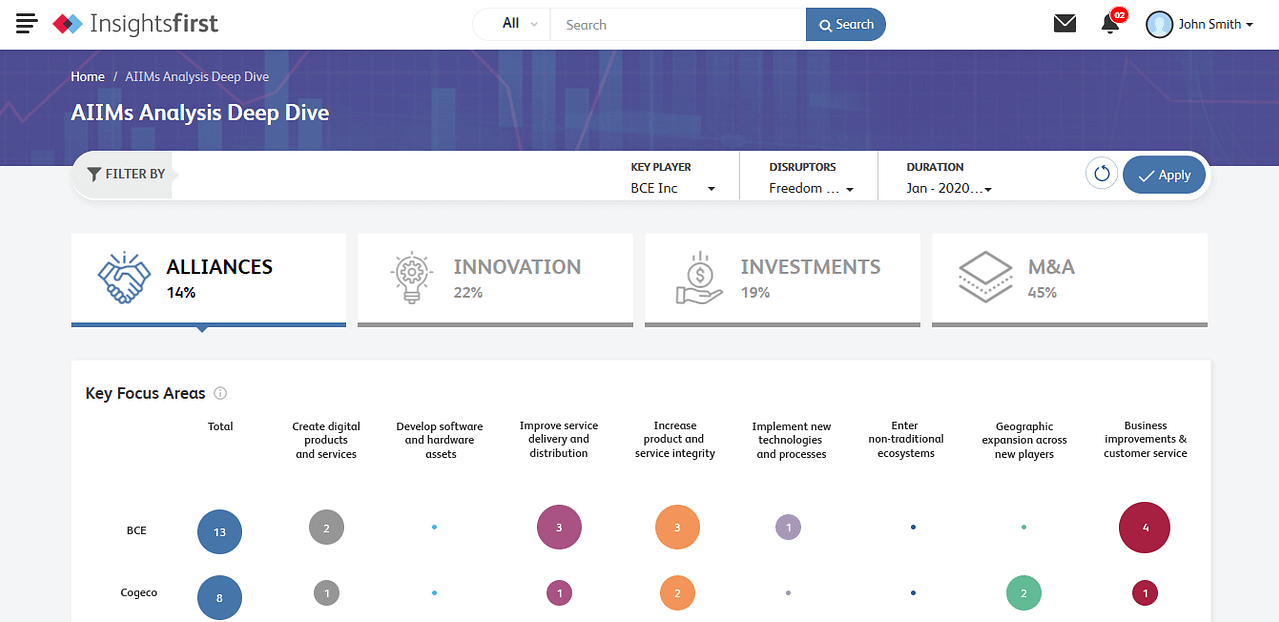Click the AIIMs Analysis Deep Dive page title
This screenshot has height=622, width=1279.
click(x=200, y=112)
